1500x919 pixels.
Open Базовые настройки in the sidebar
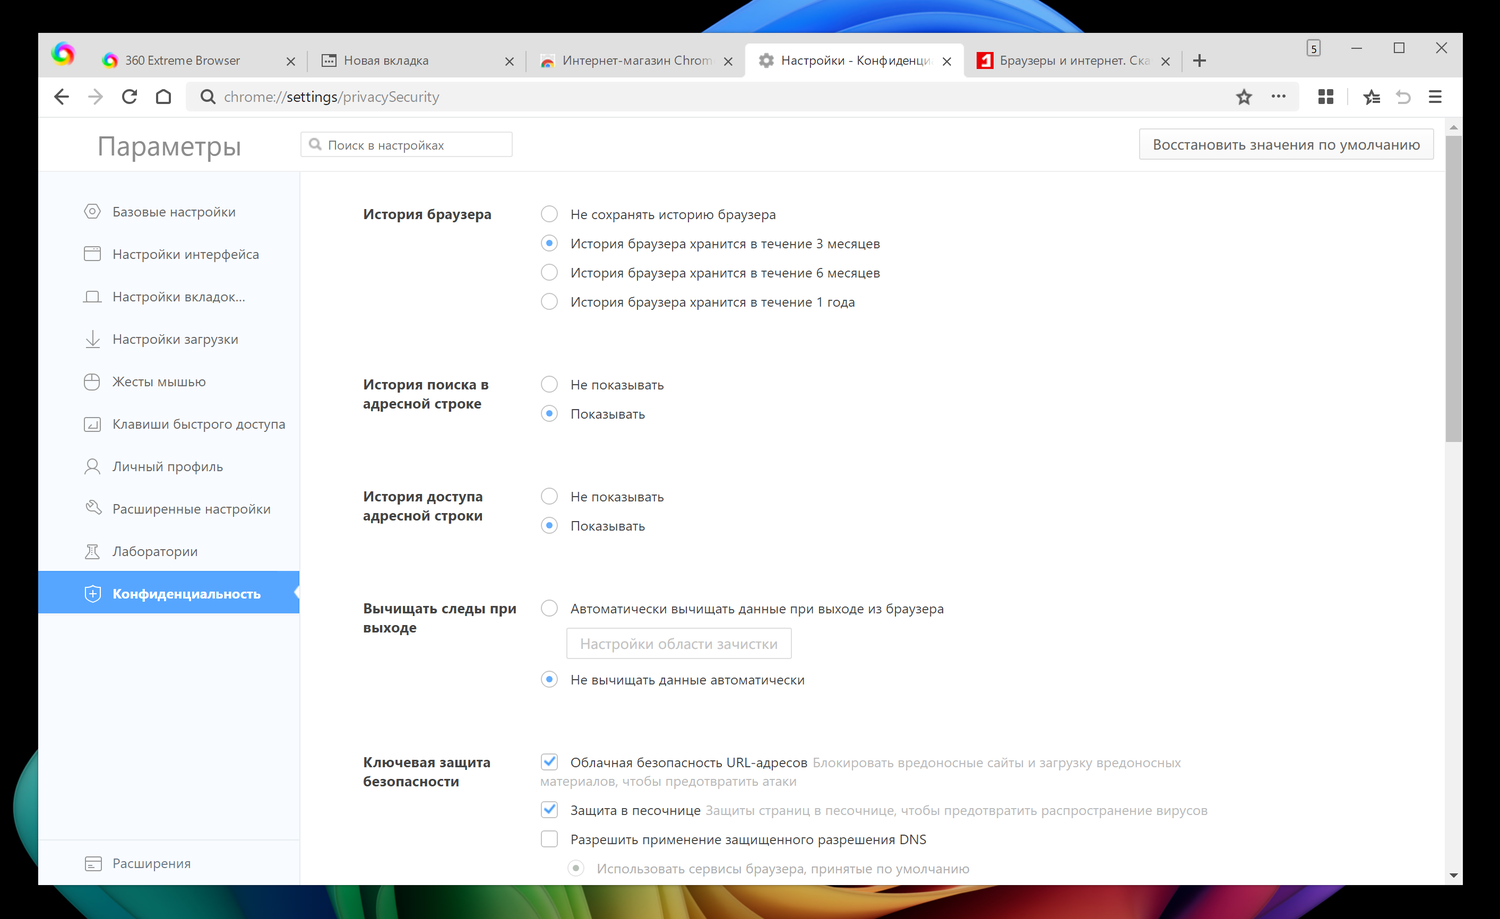coord(169,212)
